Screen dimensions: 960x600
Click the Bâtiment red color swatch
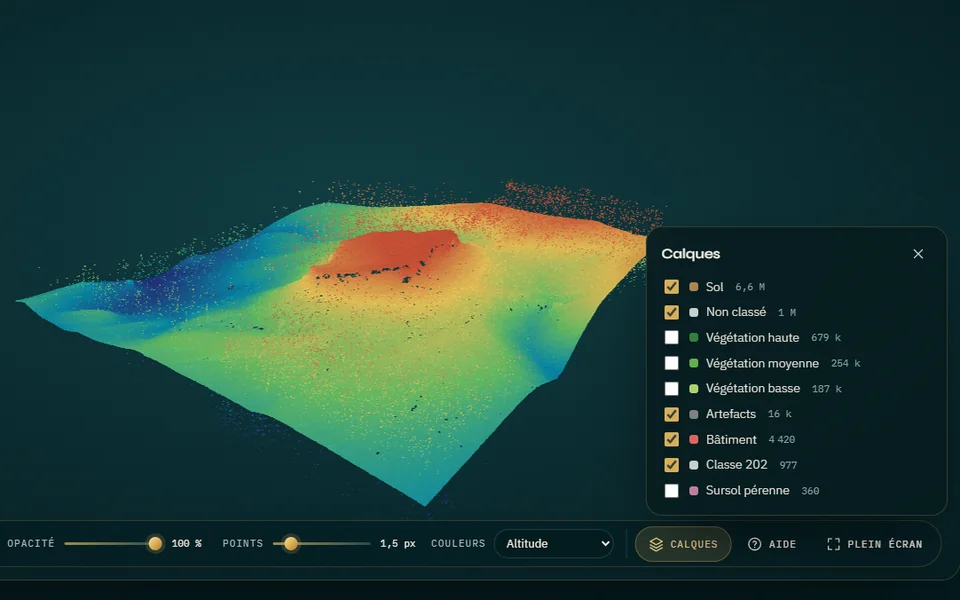tap(694, 440)
